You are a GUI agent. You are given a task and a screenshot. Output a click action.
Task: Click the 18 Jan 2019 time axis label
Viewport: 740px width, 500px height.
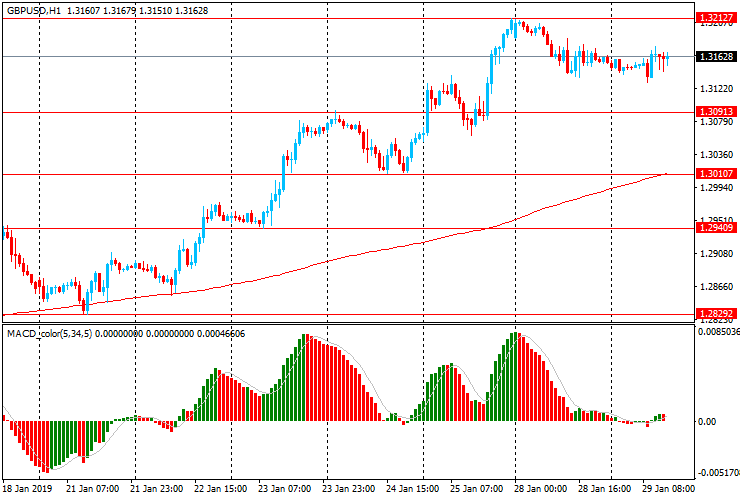point(27,488)
